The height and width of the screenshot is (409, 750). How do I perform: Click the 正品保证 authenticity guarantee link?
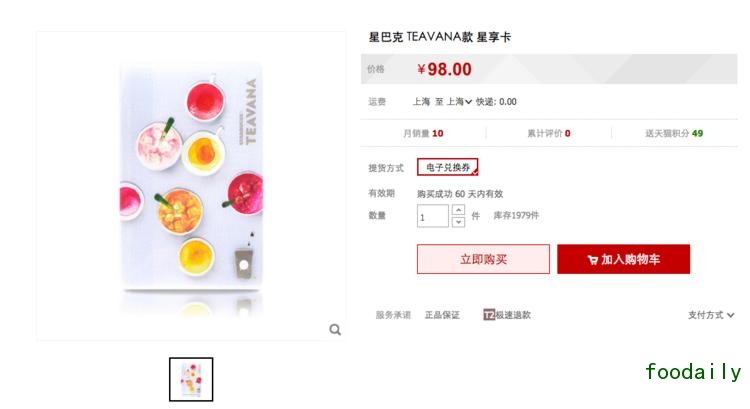(442, 315)
